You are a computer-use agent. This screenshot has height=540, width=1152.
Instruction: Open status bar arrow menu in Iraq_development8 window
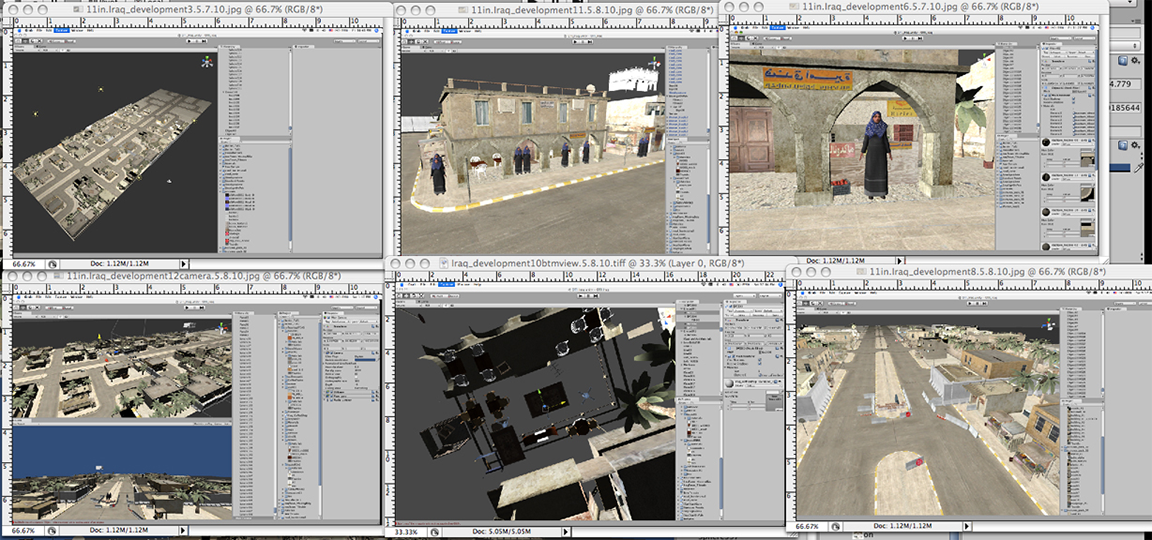pyautogui.click(x=967, y=526)
